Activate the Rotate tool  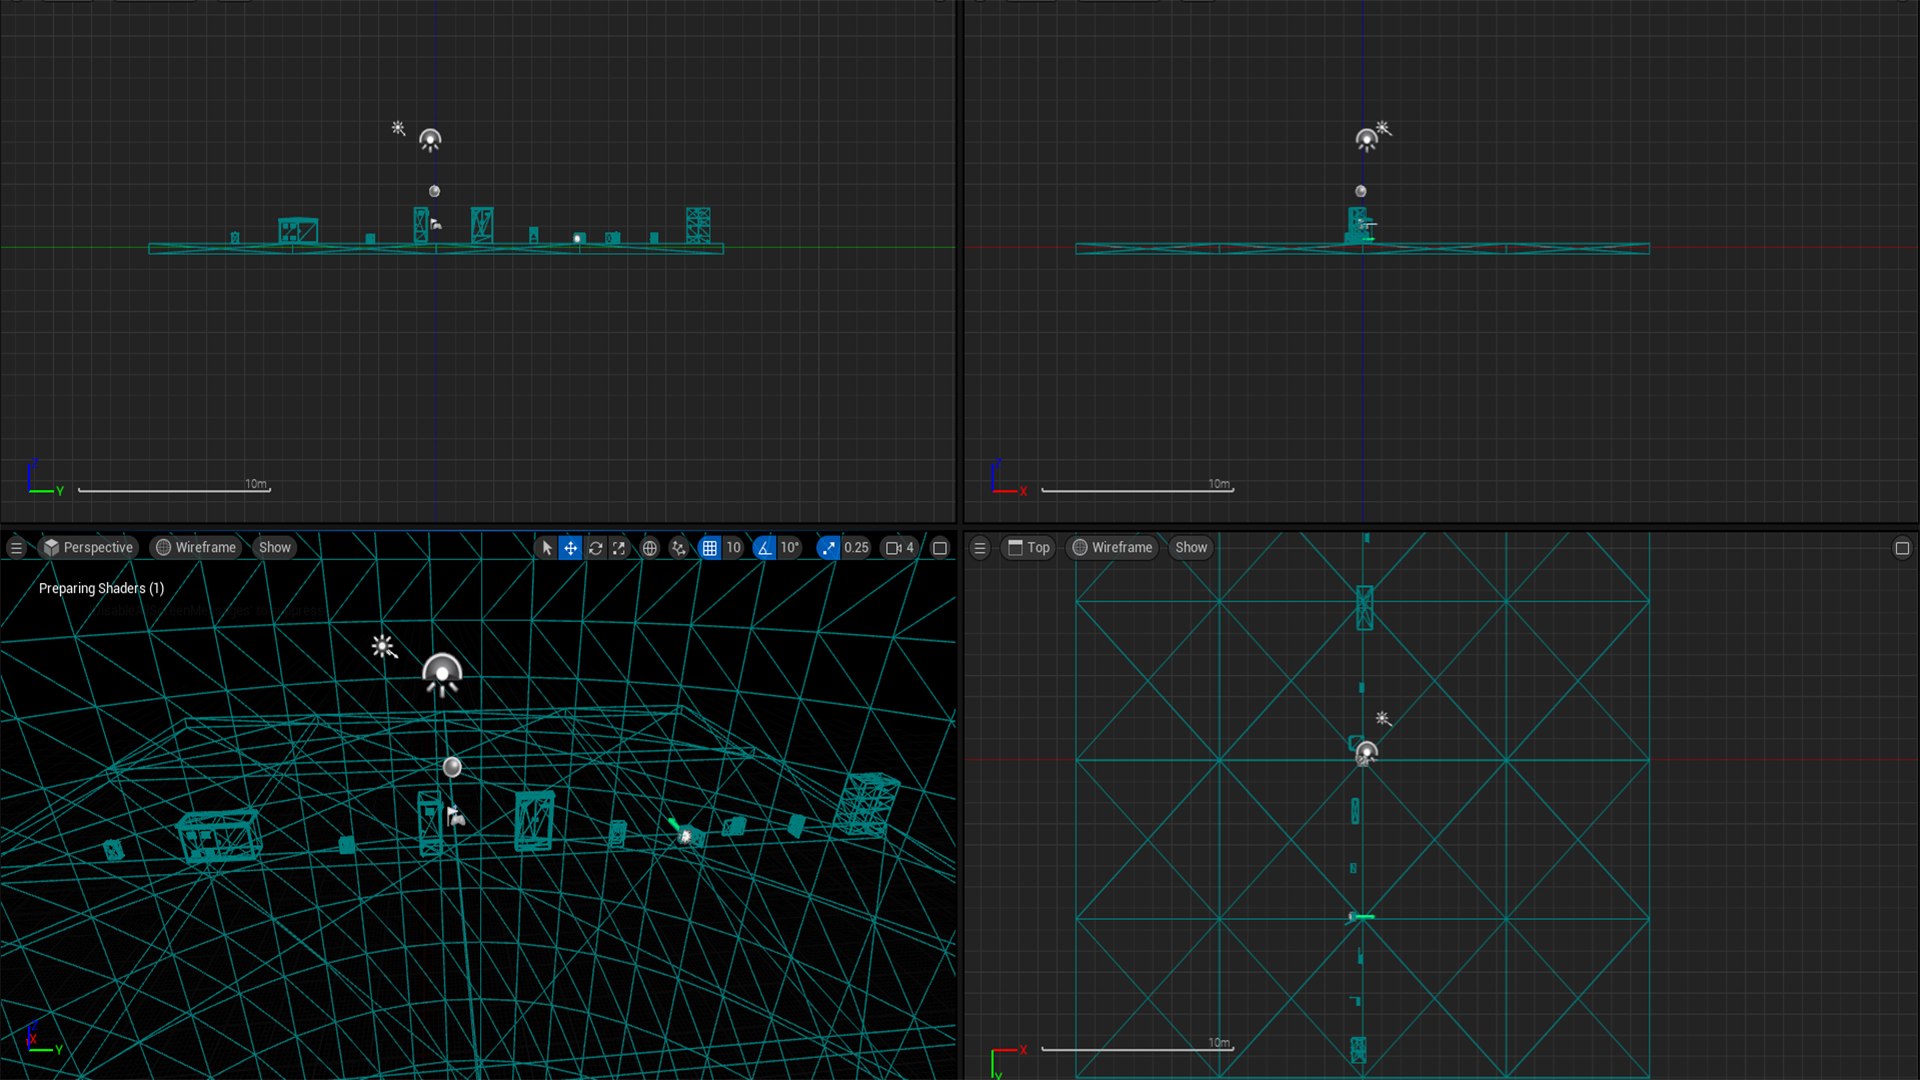point(595,548)
